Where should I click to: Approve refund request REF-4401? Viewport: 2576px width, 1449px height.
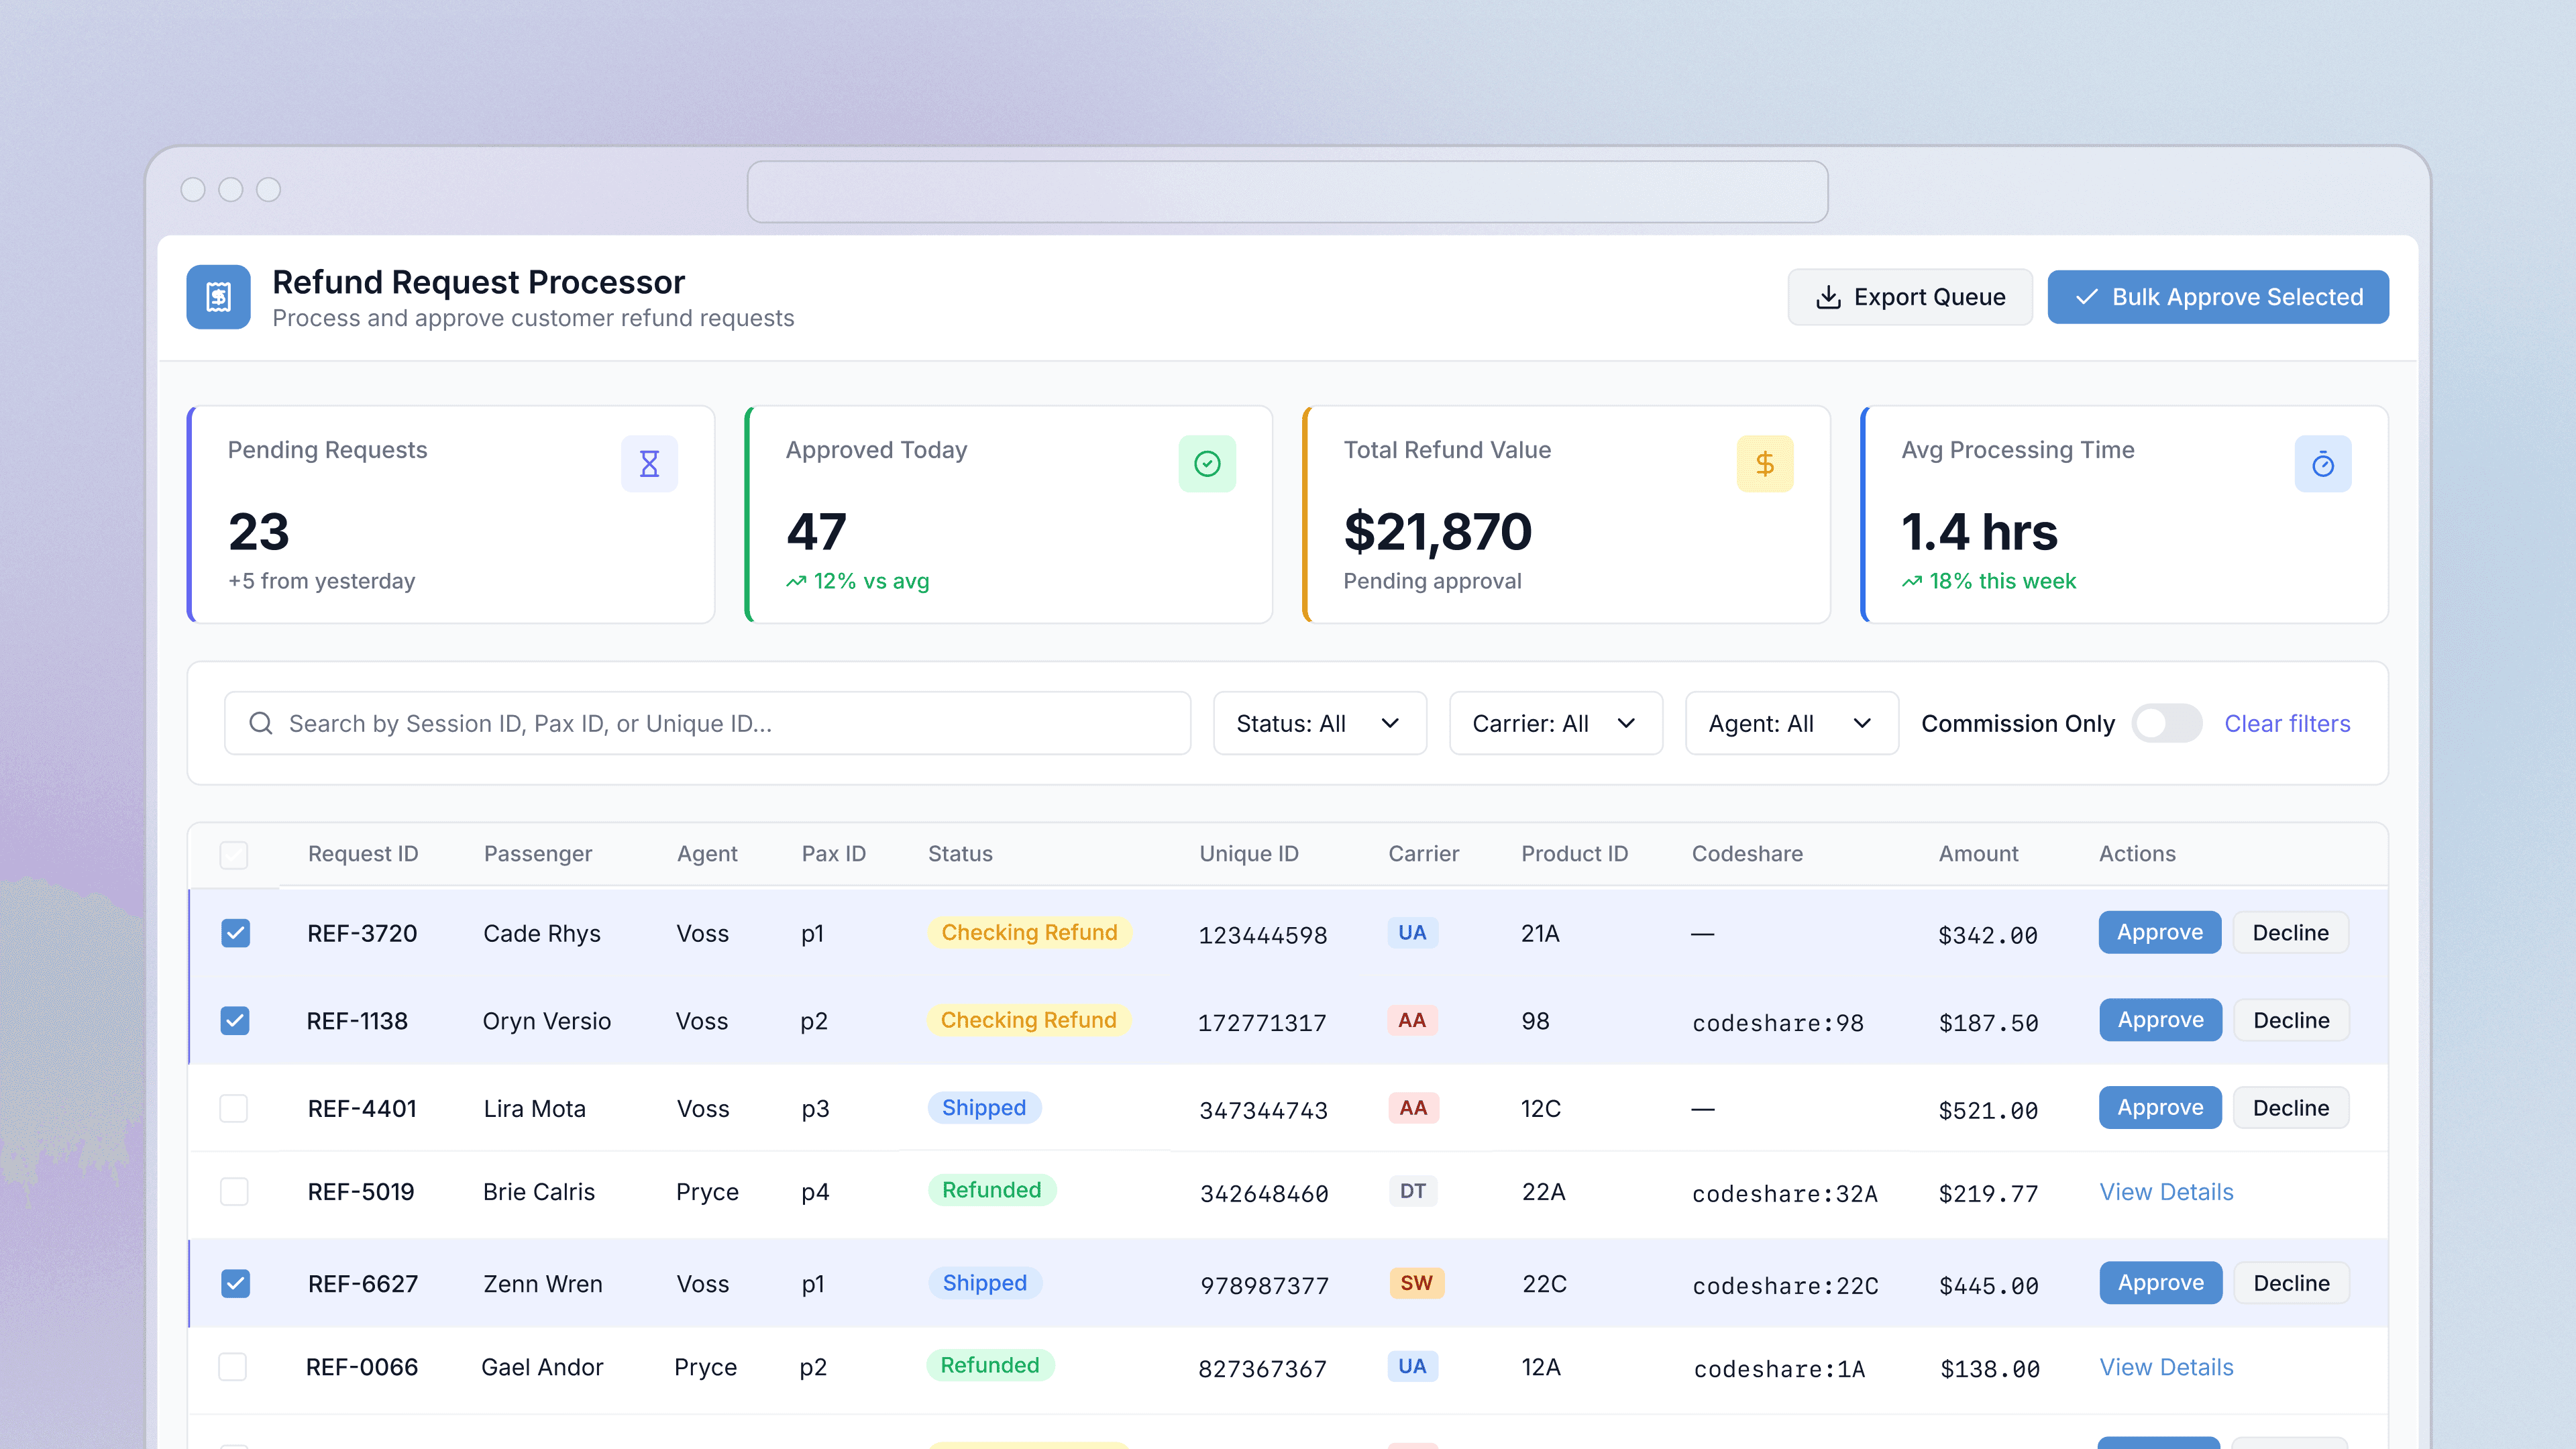click(x=2160, y=1108)
